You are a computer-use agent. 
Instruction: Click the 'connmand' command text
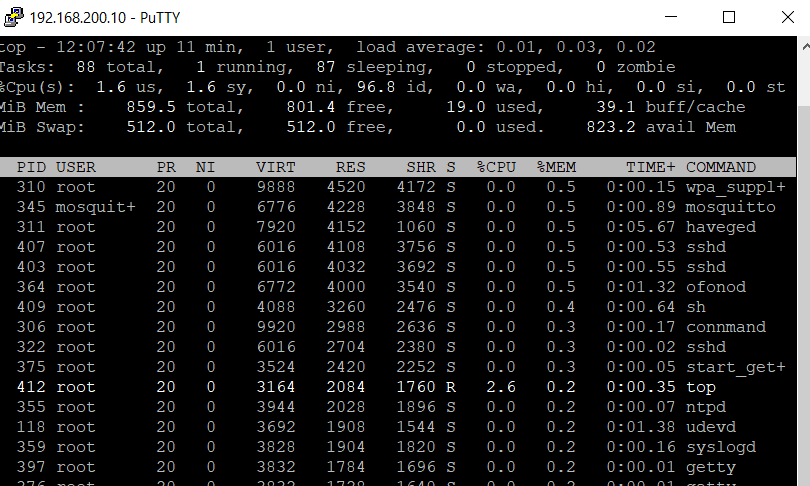point(726,327)
